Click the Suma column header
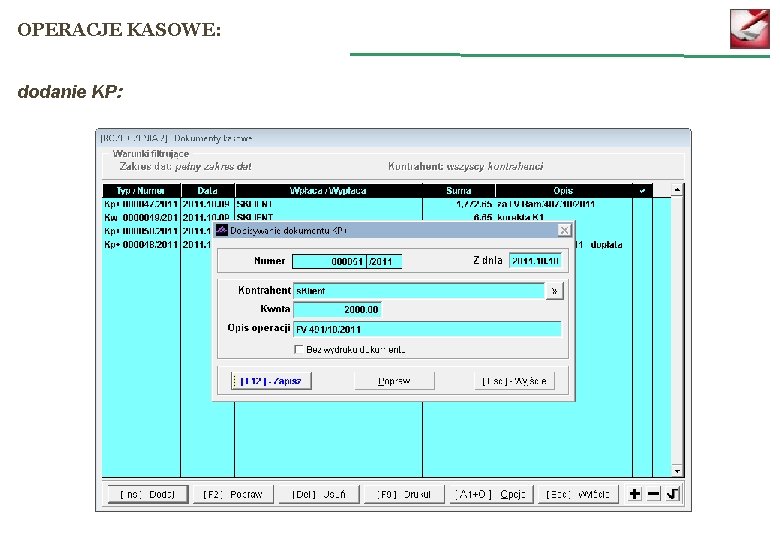Image resolution: width=780 pixels, height=540 pixels. (459, 190)
